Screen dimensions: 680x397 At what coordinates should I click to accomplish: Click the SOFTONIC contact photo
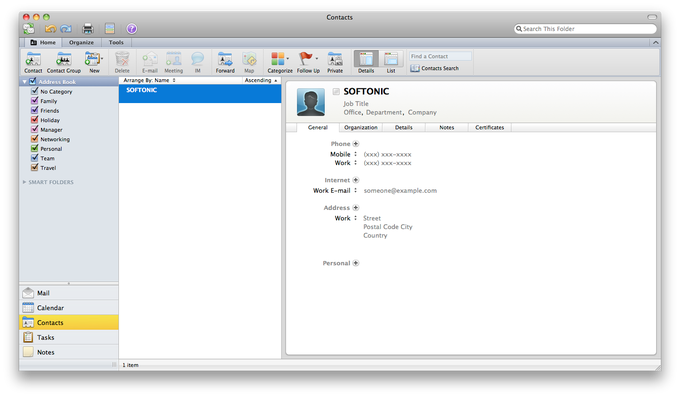pos(311,102)
